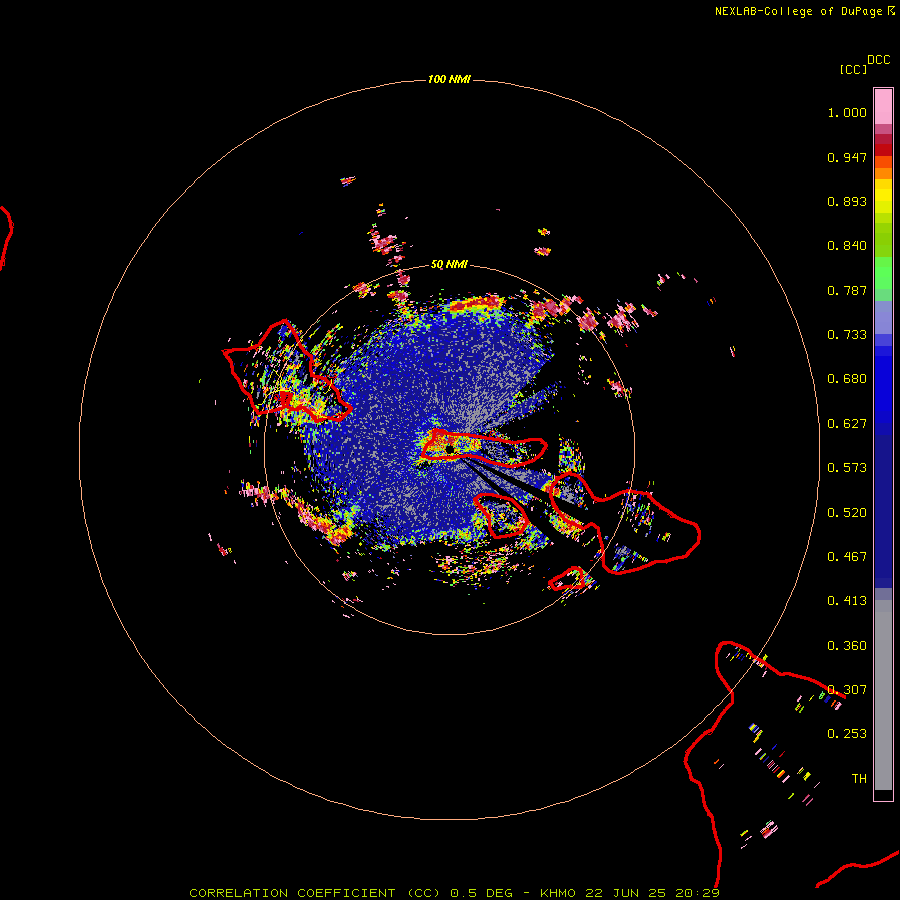Click the 0.5 DEG elevation text
This screenshot has height=900, width=900.
483,893
